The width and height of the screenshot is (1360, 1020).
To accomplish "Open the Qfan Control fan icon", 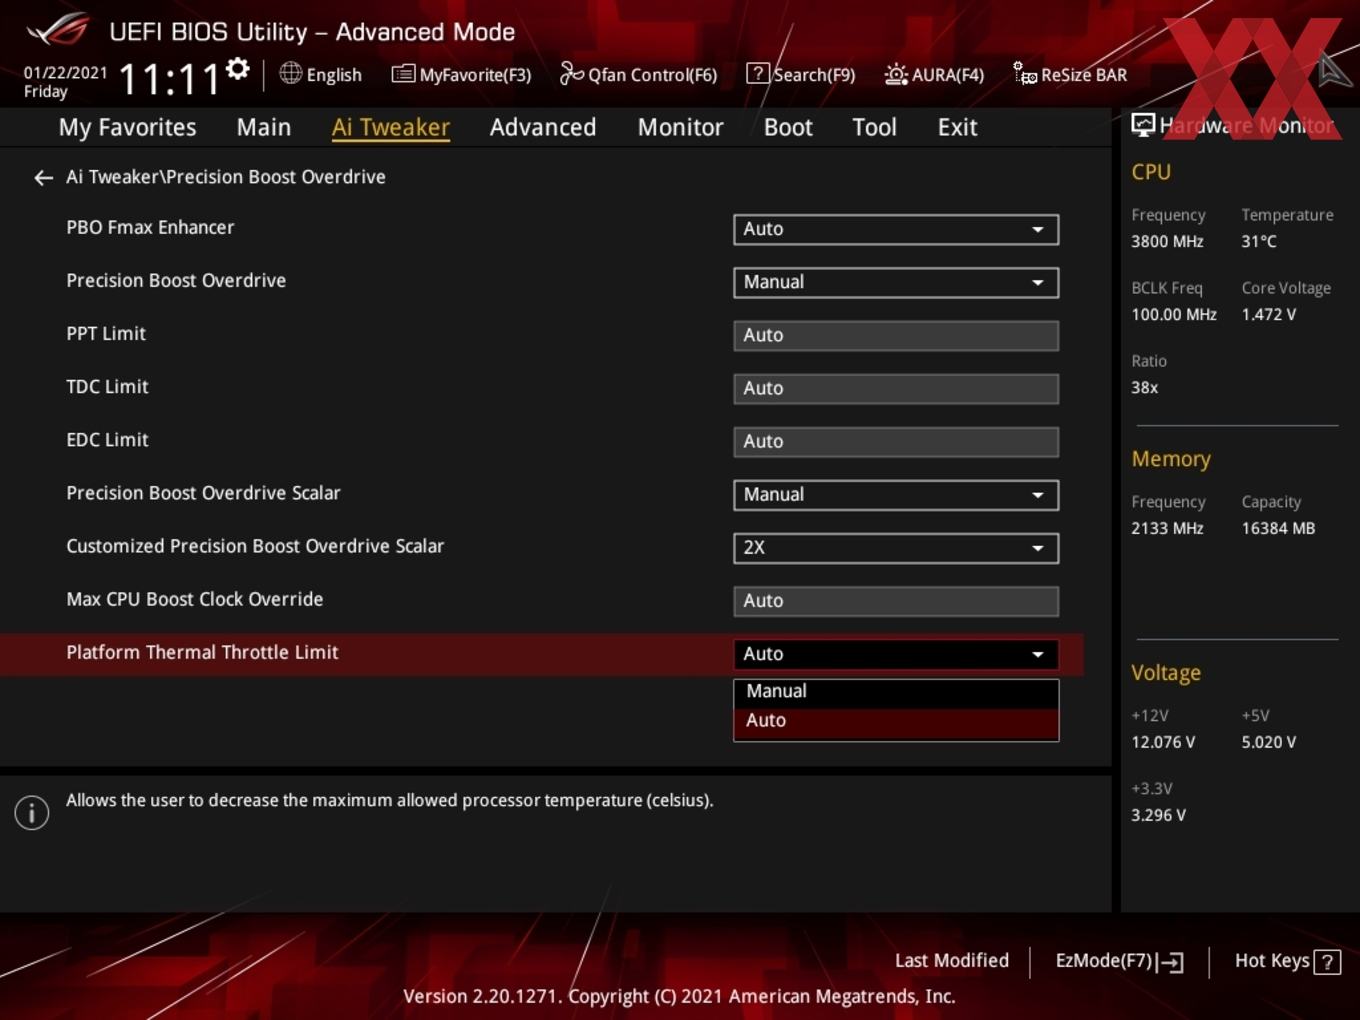I will coord(571,73).
